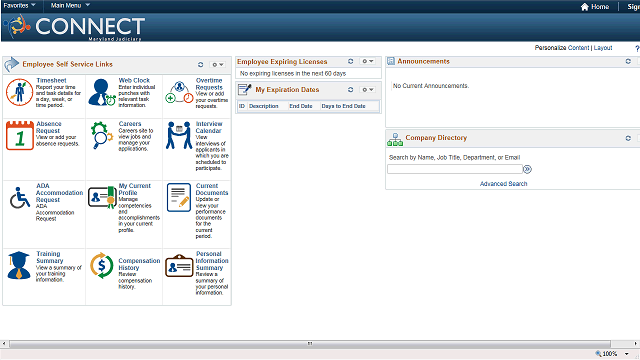
Task: Click the help question mark icon
Action: click(637, 48)
